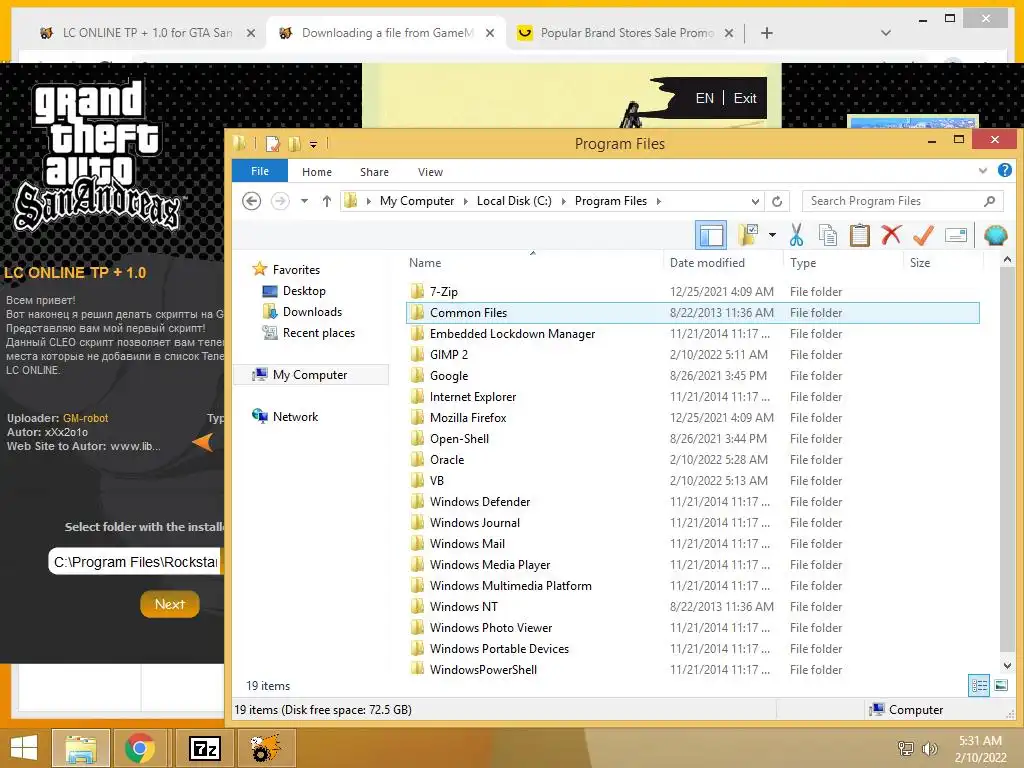Customize Quick Access Toolbar dropdown

pyautogui.click(x=313, y=144)
